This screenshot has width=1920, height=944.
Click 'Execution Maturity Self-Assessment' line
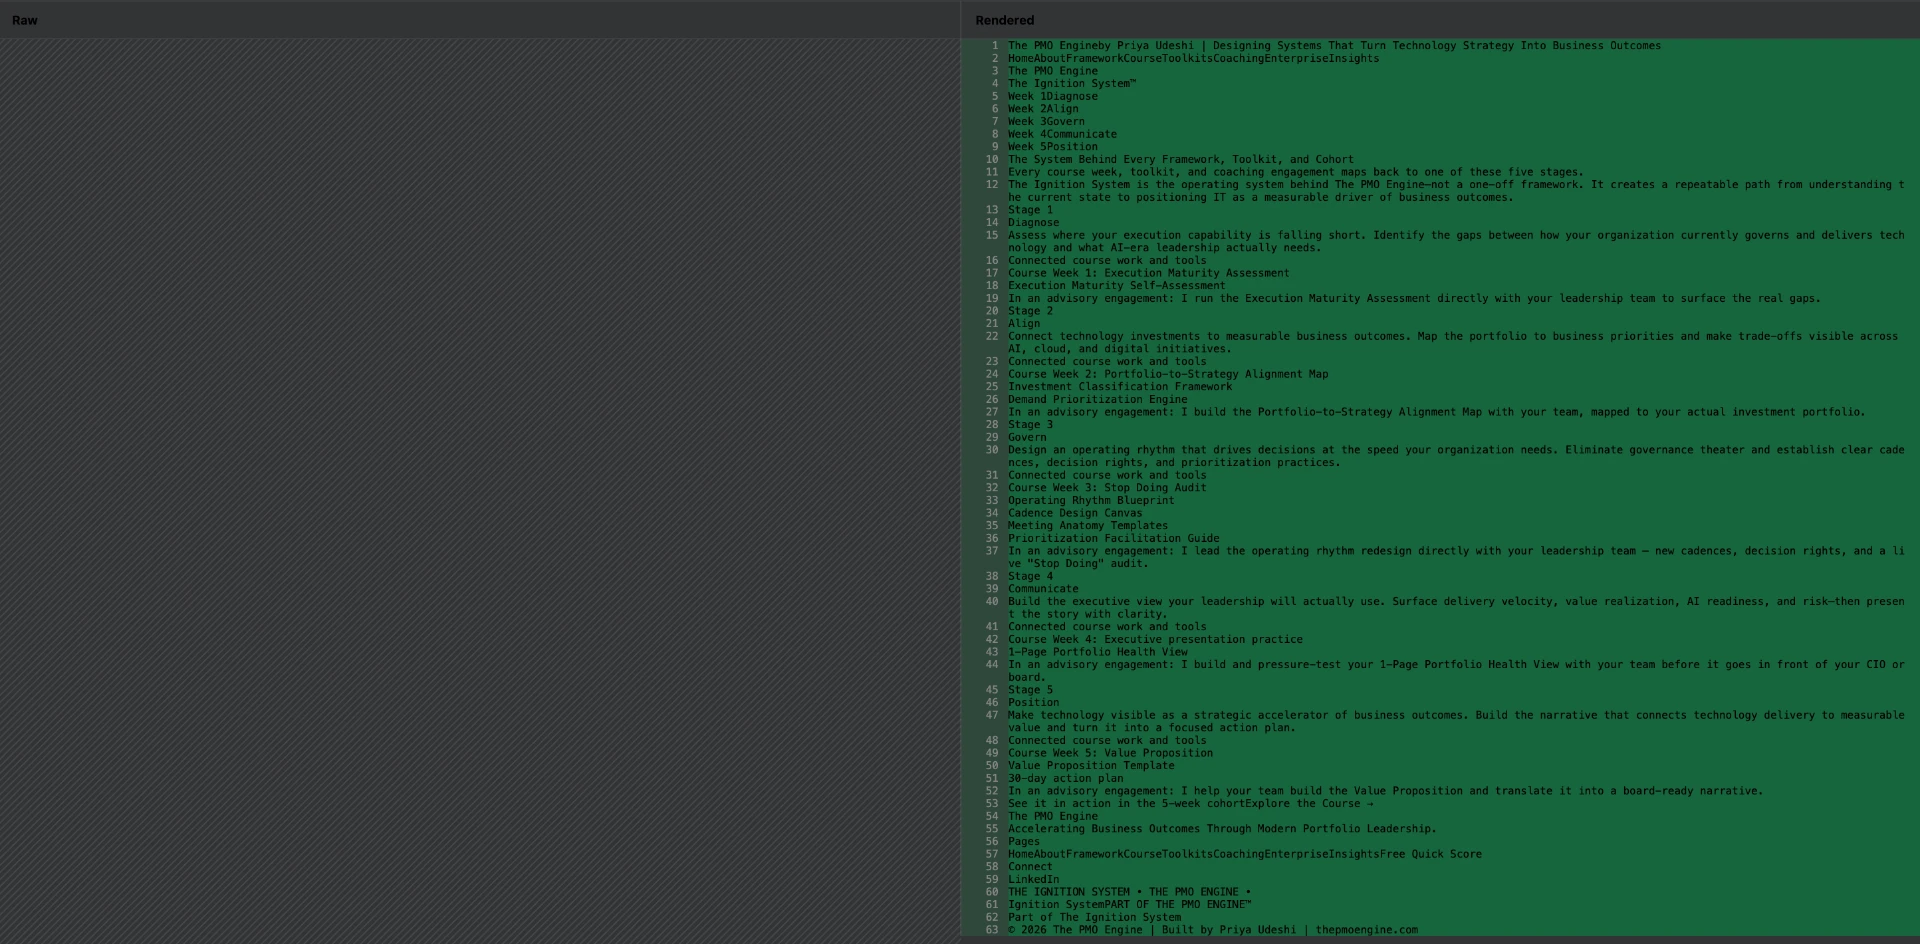click(x=1117, y=286)
